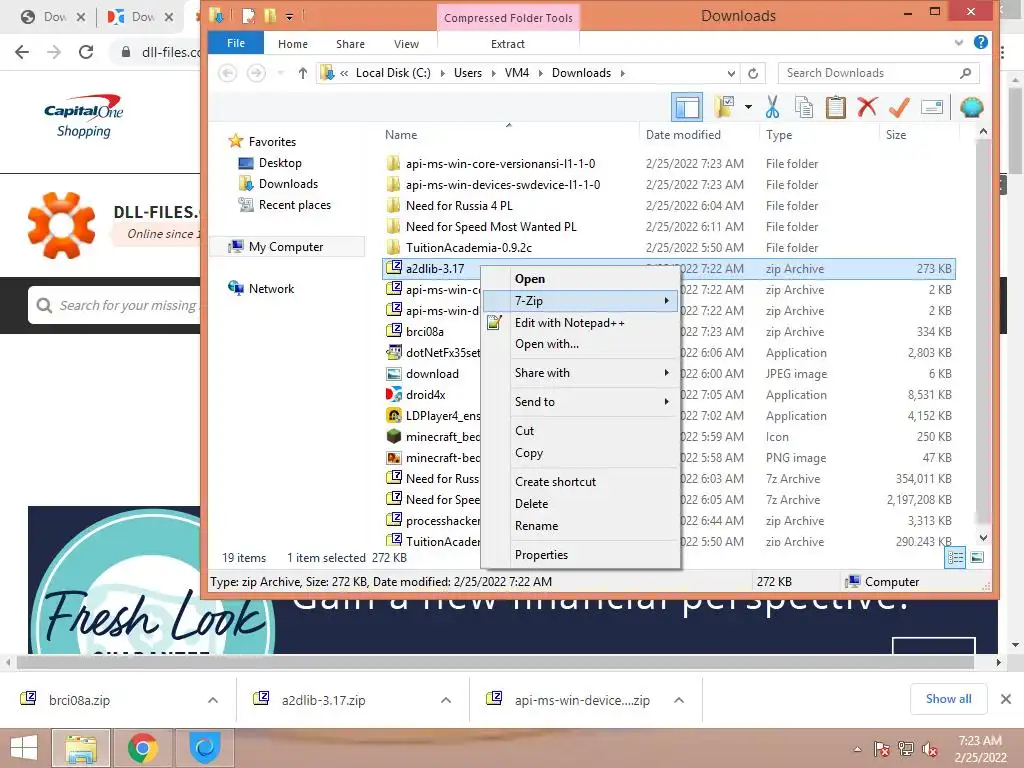Open the address bar history dropdown
This screenshot has width=1024, height=768.
pyautogui.click(x=731, y=73)
